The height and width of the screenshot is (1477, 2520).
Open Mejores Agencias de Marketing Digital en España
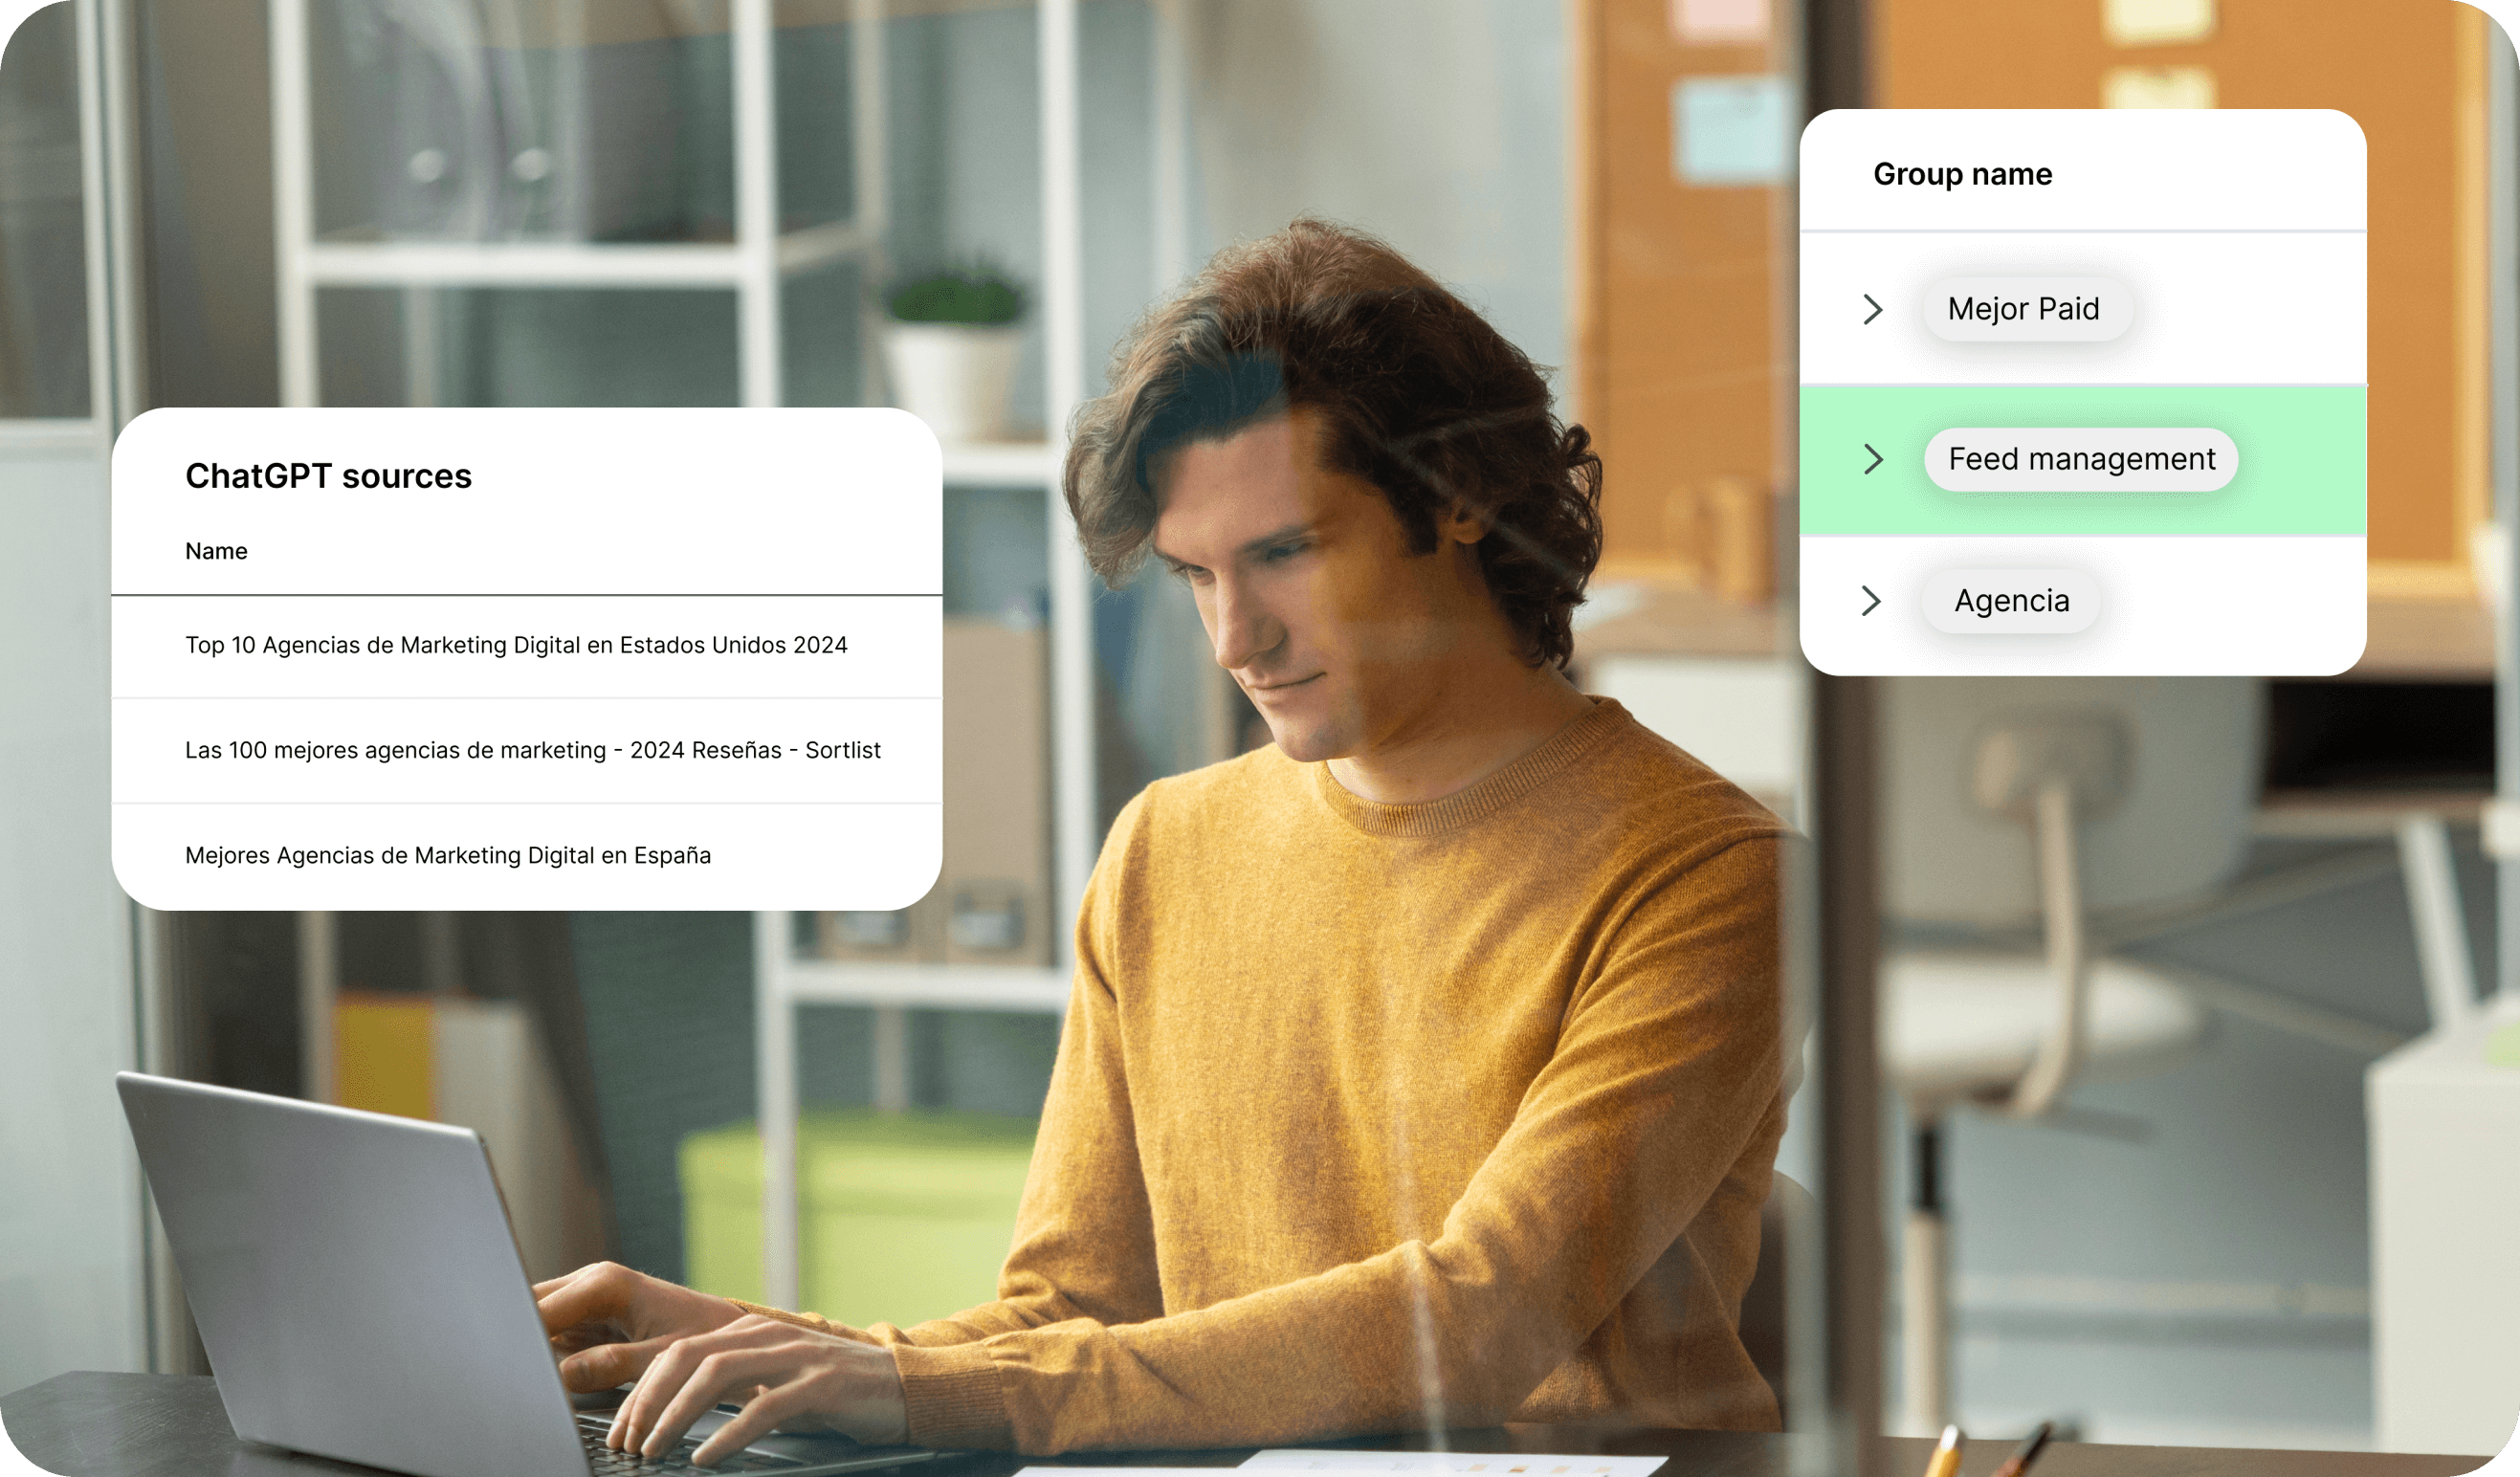(x=448, y=855)
